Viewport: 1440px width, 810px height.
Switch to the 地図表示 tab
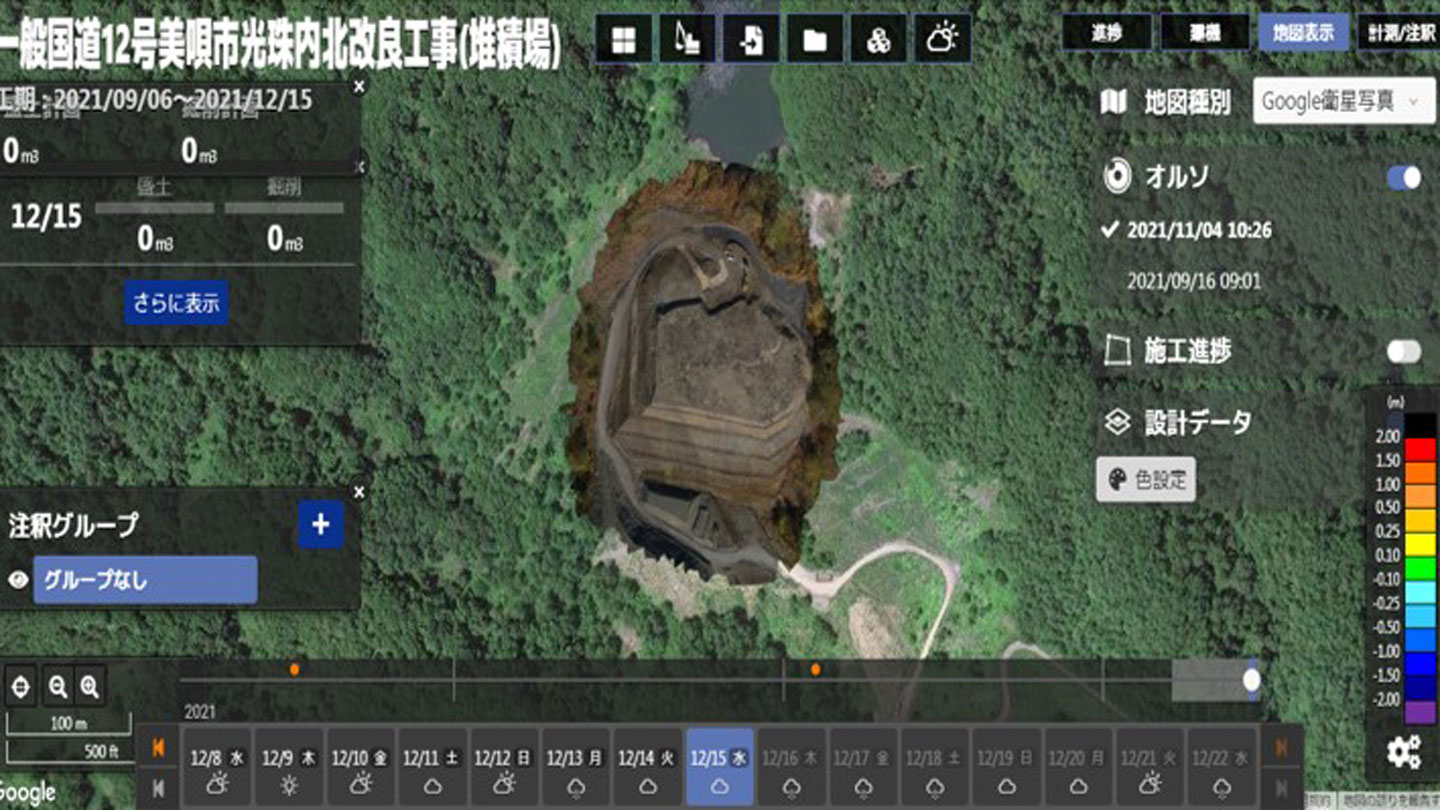click(1303, 33)
